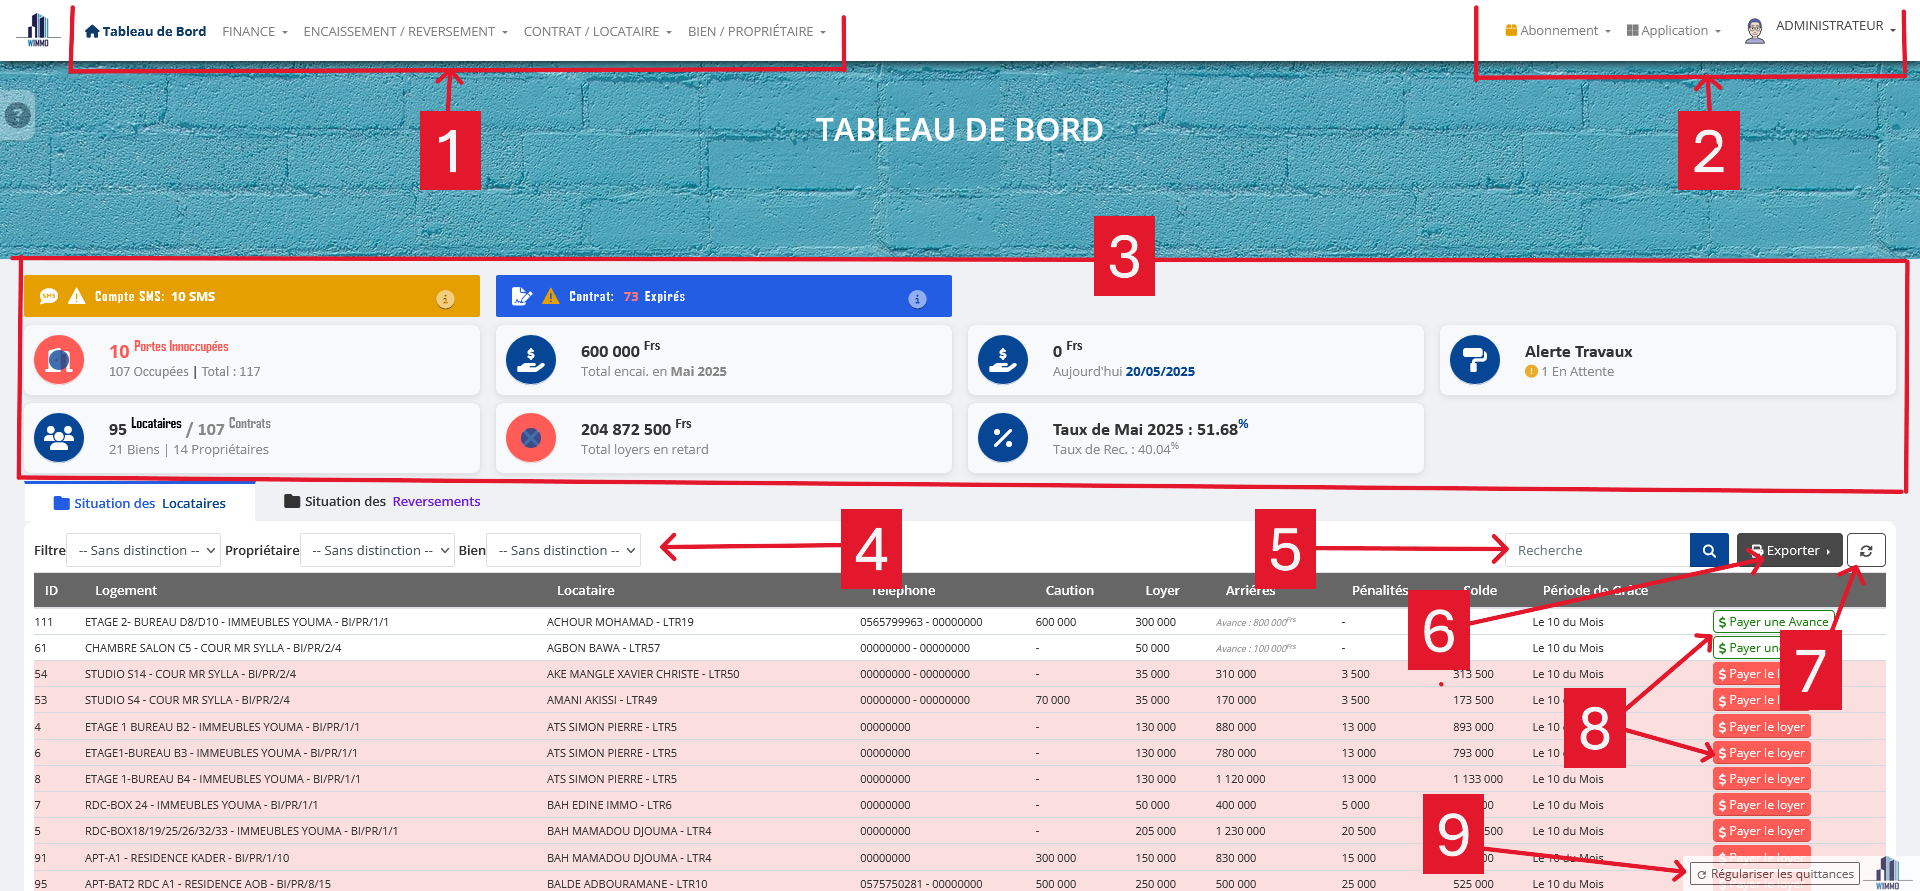The width and height of the screenshot is (1920, 891).
Task: Open the FINANCE menu
Action: coord(254,32)
